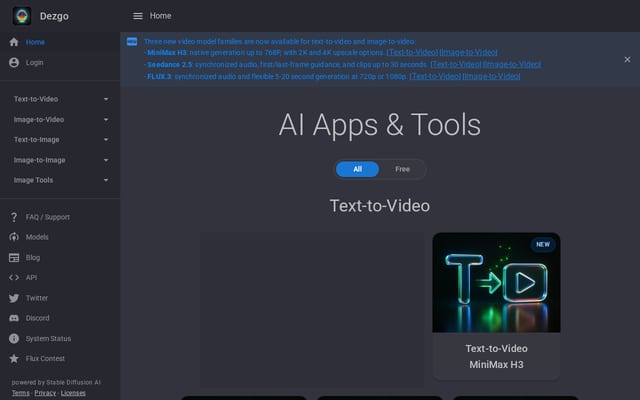Viewport: 640px width, 400px height.
Task: Click the Home title in top bar
Action: (x=160, y=16)
